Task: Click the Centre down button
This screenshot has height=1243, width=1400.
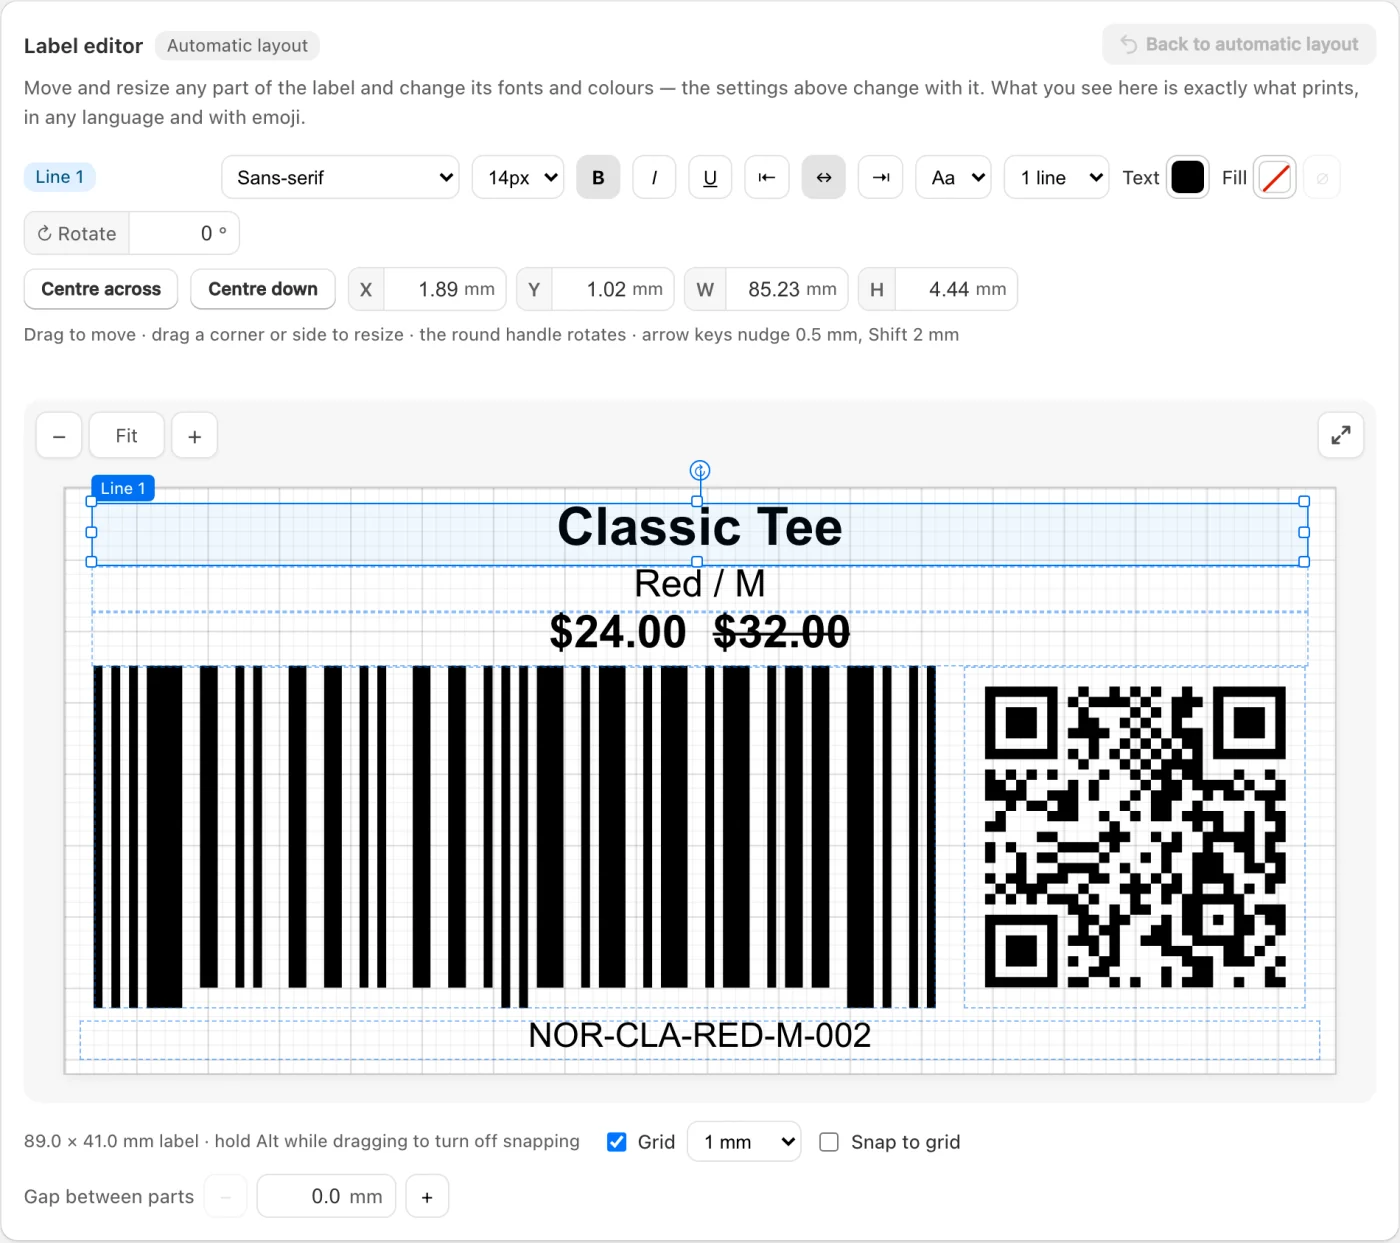Action: tap(263, 289)
